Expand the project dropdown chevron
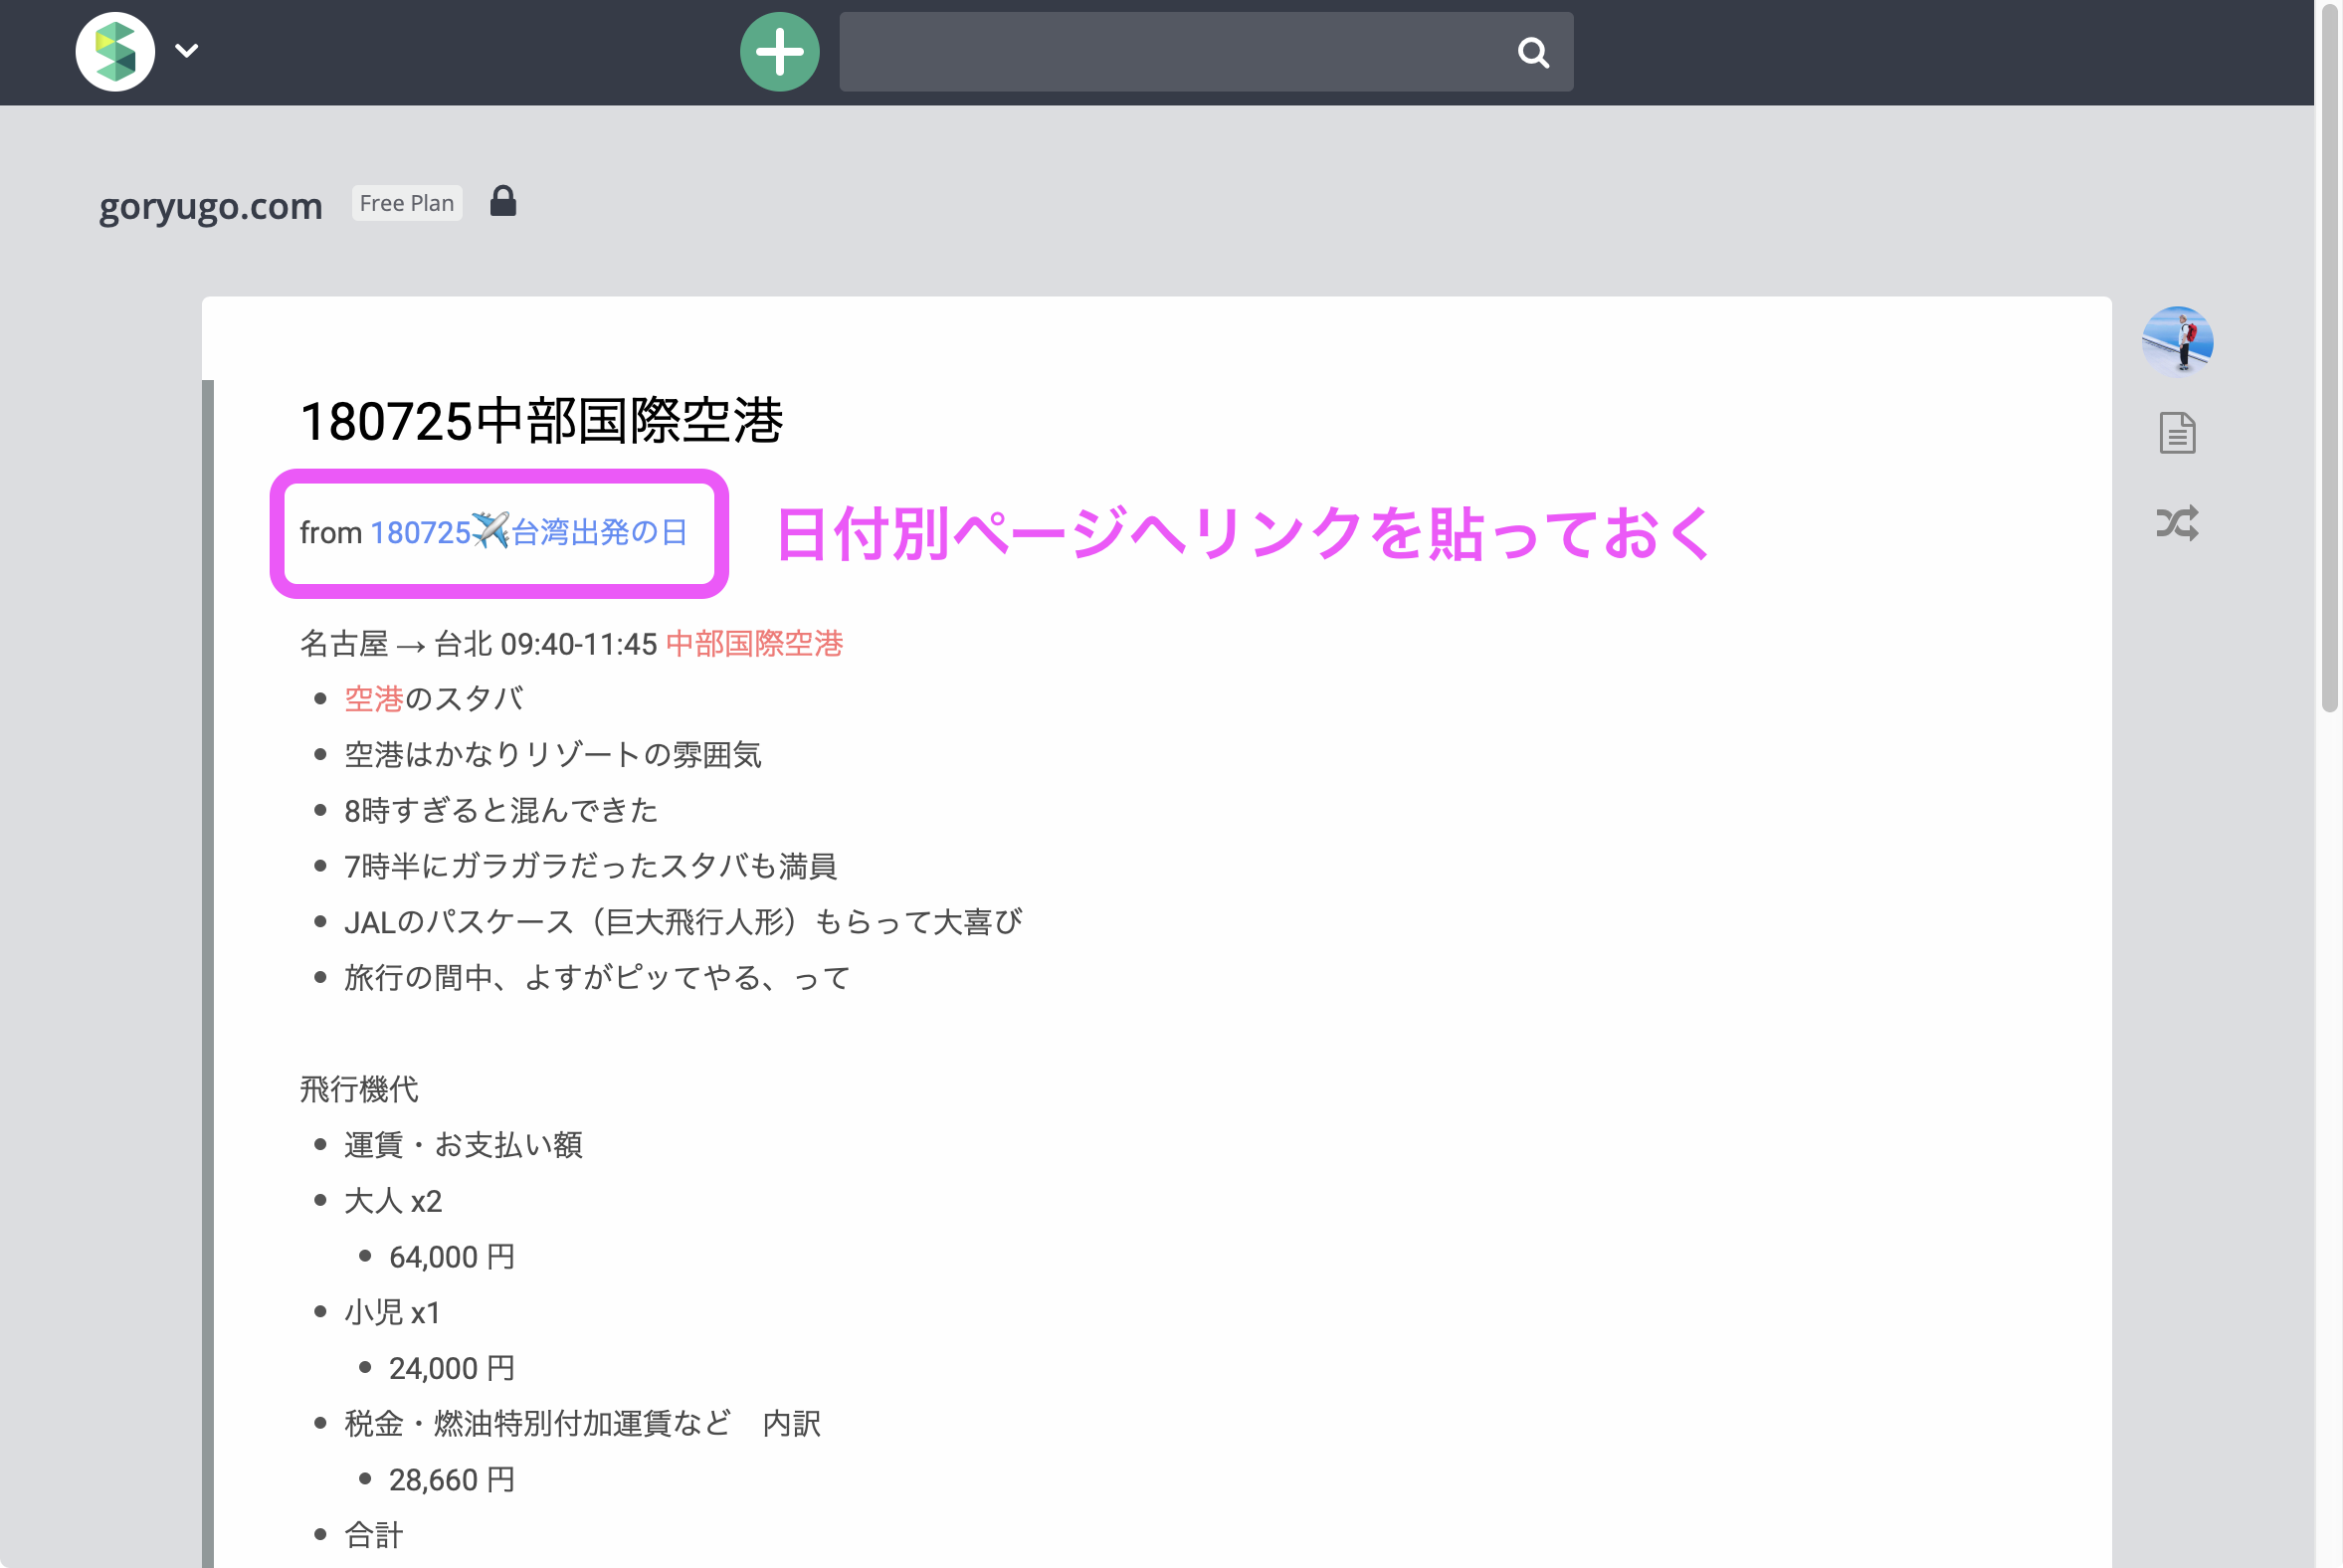 [187, 50]
